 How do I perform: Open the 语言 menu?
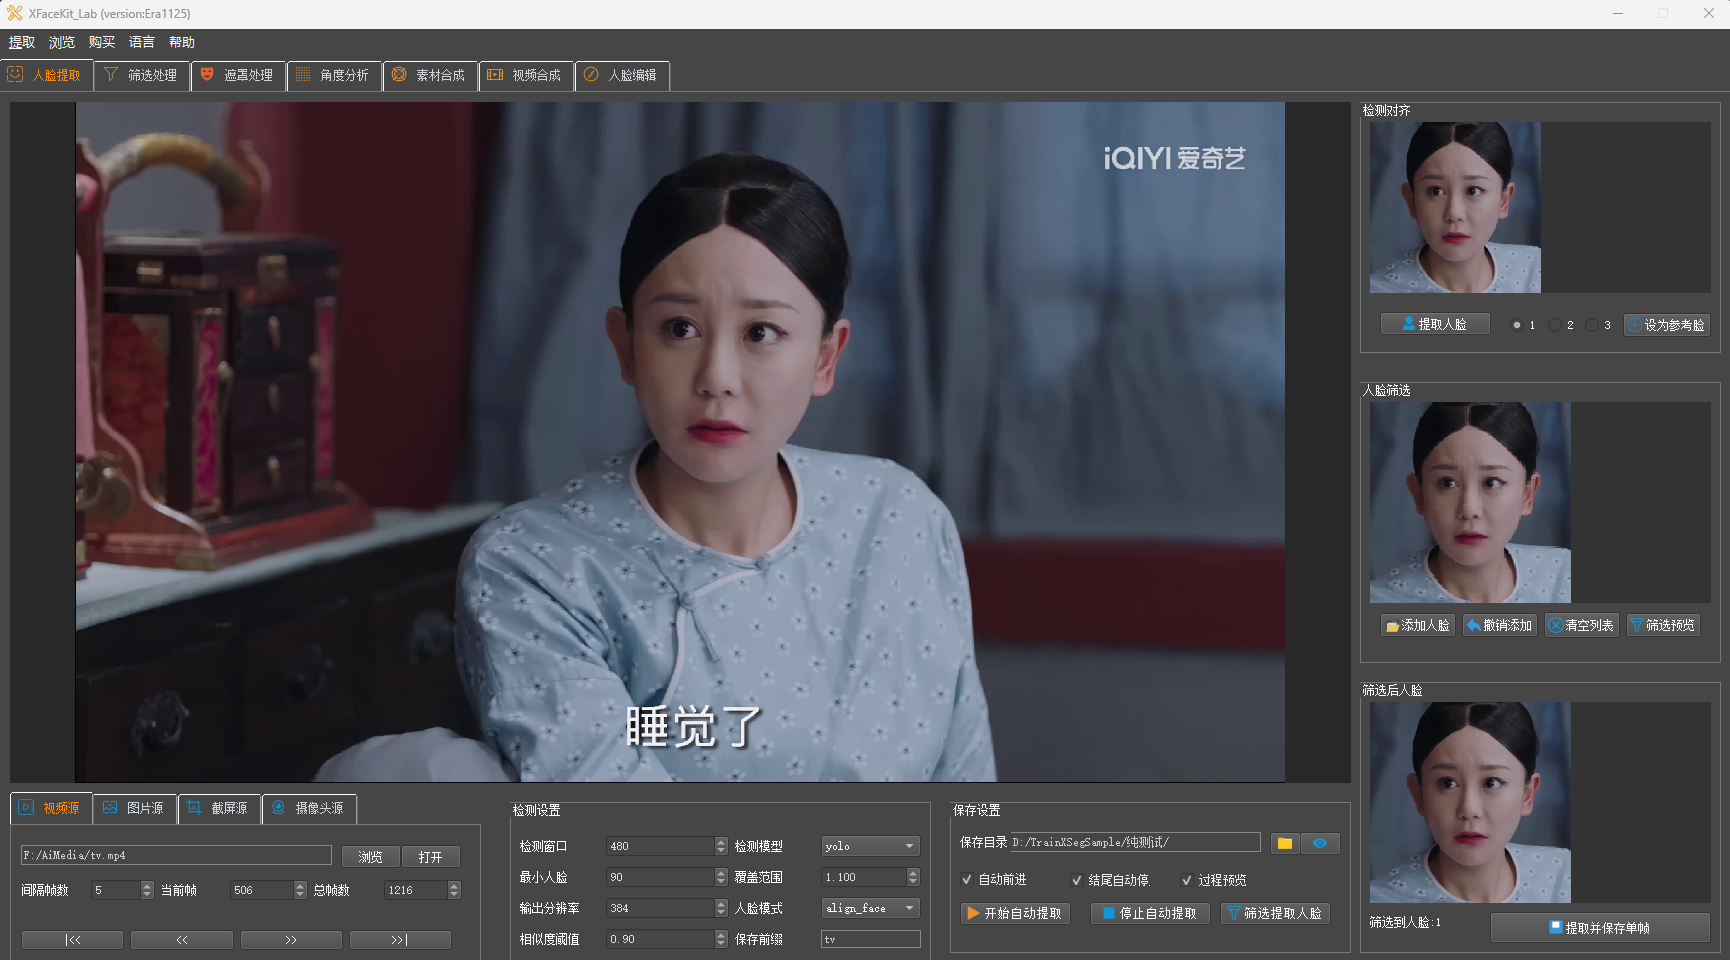[x=142, y=42]
